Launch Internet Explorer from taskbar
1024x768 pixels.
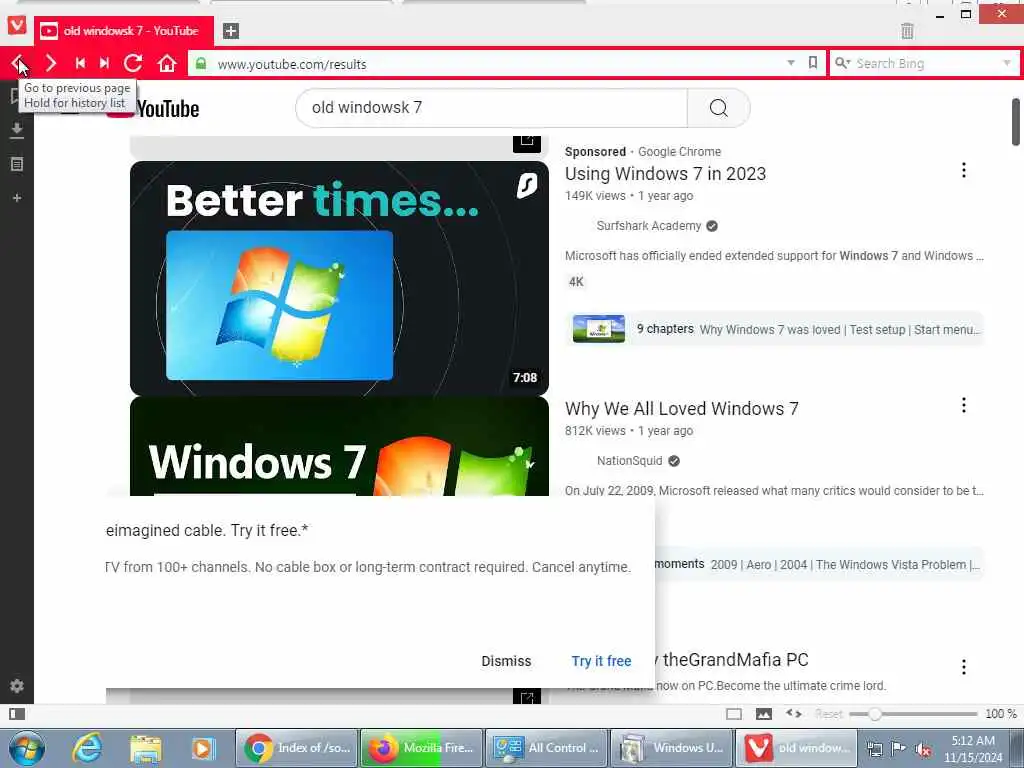(87, 748)
